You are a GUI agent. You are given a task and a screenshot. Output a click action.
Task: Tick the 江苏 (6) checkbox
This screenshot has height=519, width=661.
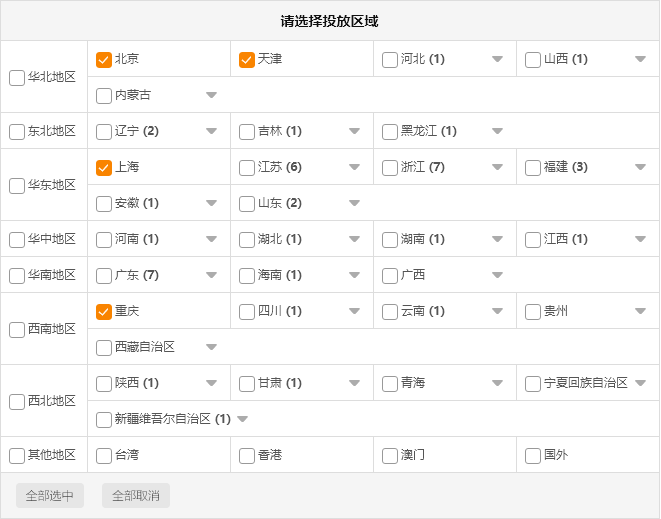click(x=247, y=168)
